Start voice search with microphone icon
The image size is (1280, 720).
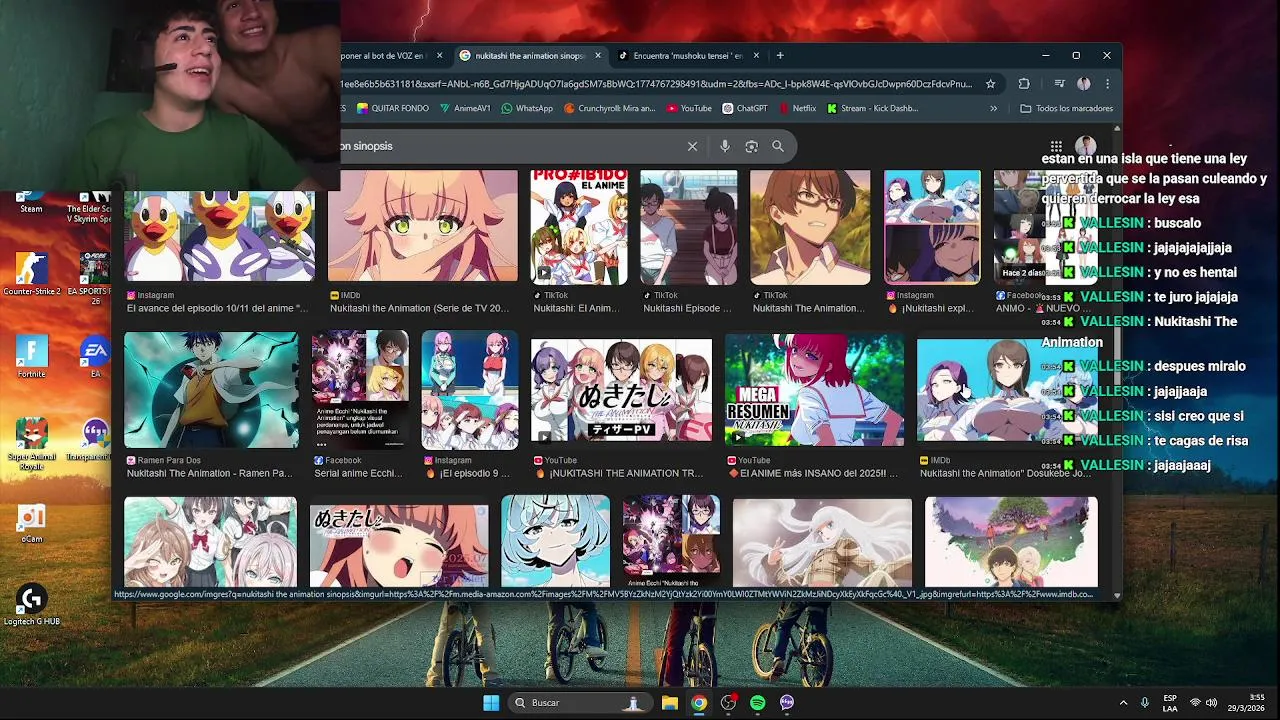point(725,146)
